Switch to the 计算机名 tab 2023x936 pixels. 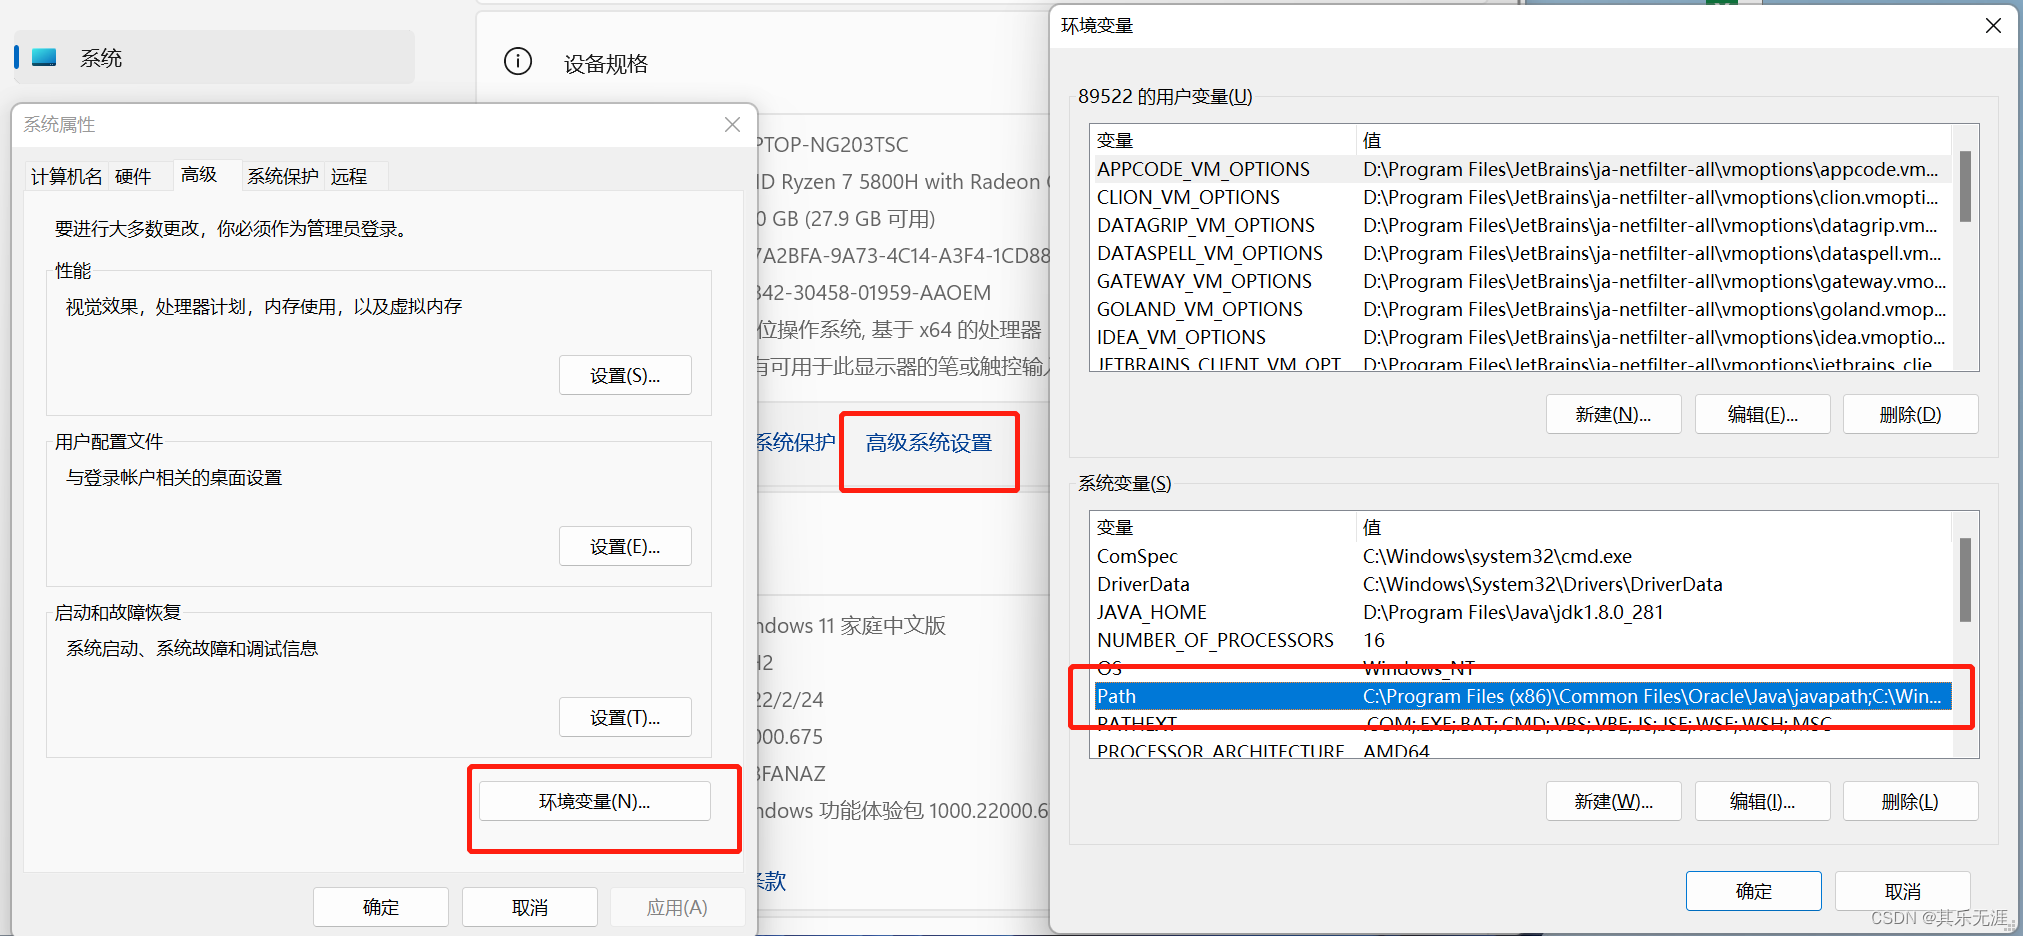66,177
